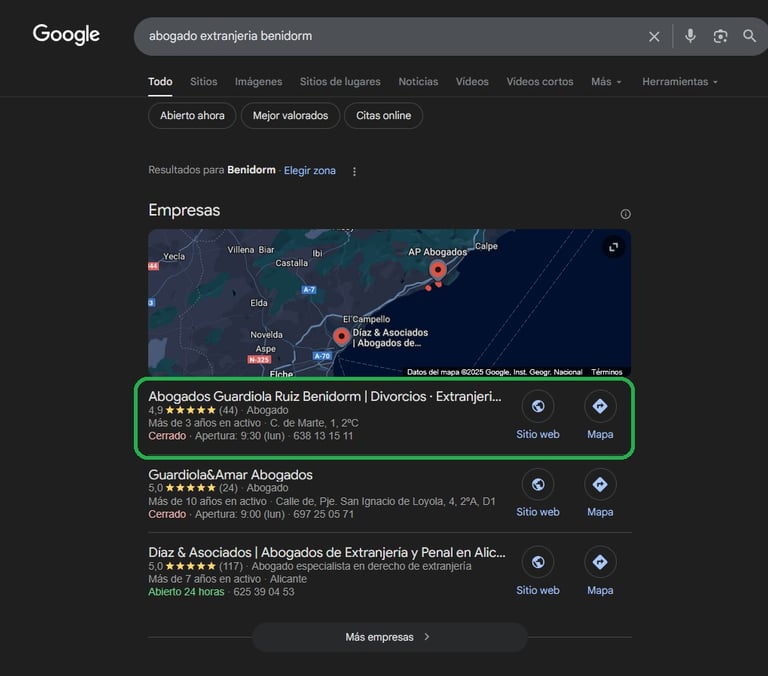
Task: Open Sitio web icon for Díaz & Asociados
Action: click(538, 562)
